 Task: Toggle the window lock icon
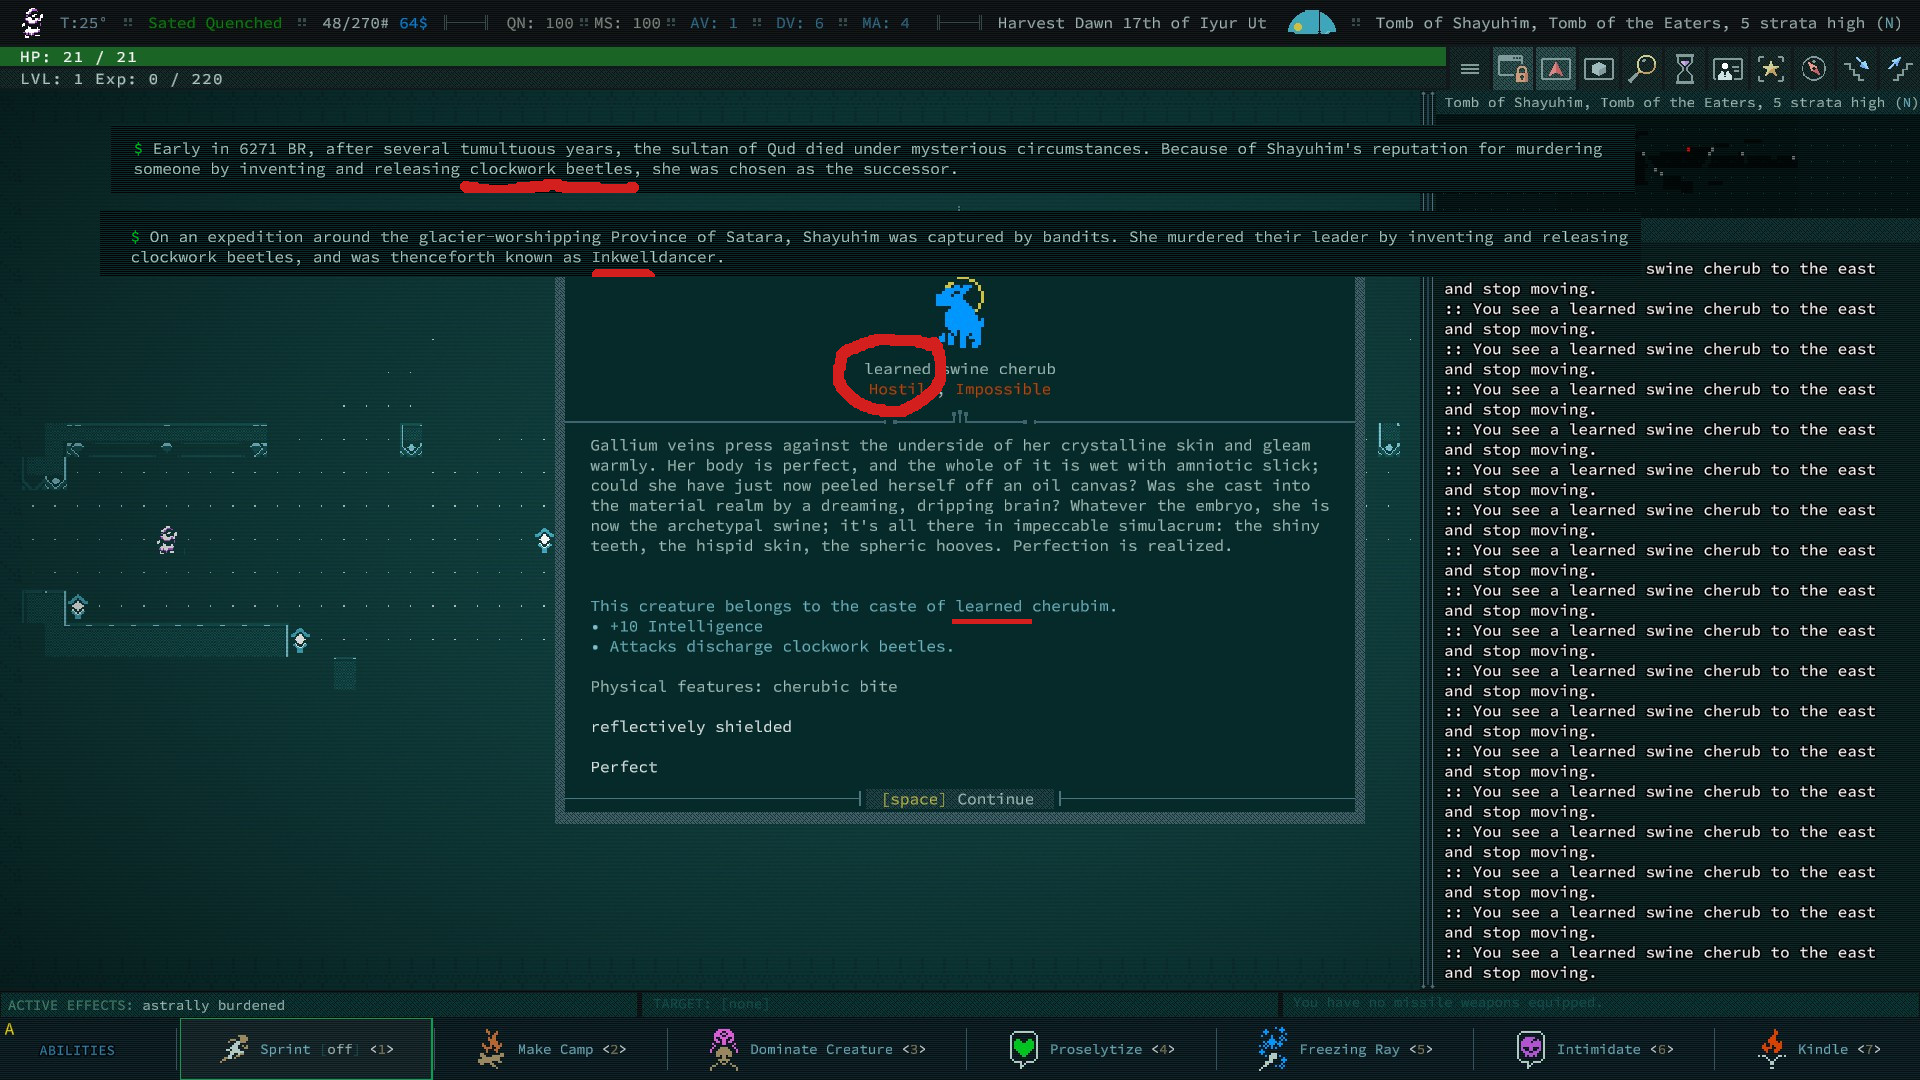1512,69
